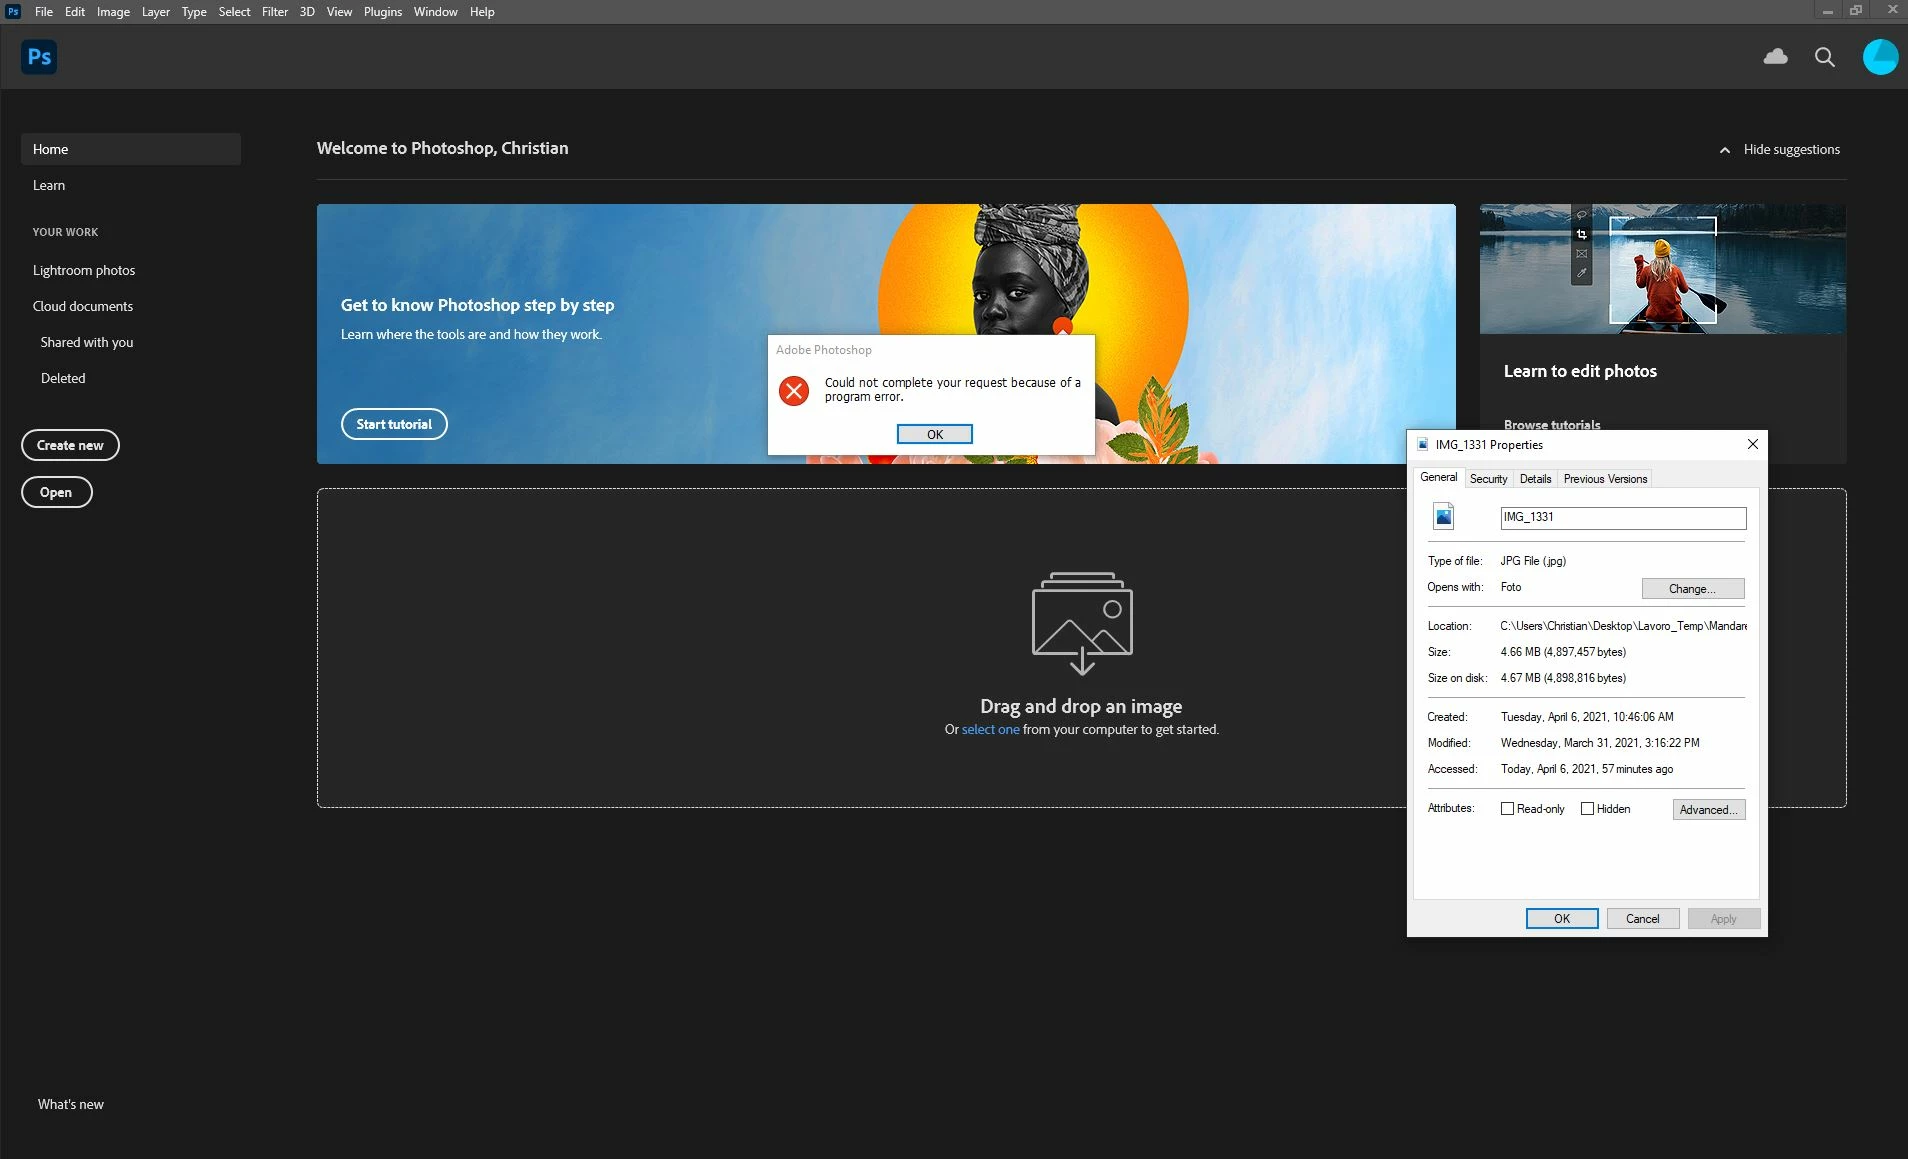Go to Home in the sidebar

tap(130, 149)
